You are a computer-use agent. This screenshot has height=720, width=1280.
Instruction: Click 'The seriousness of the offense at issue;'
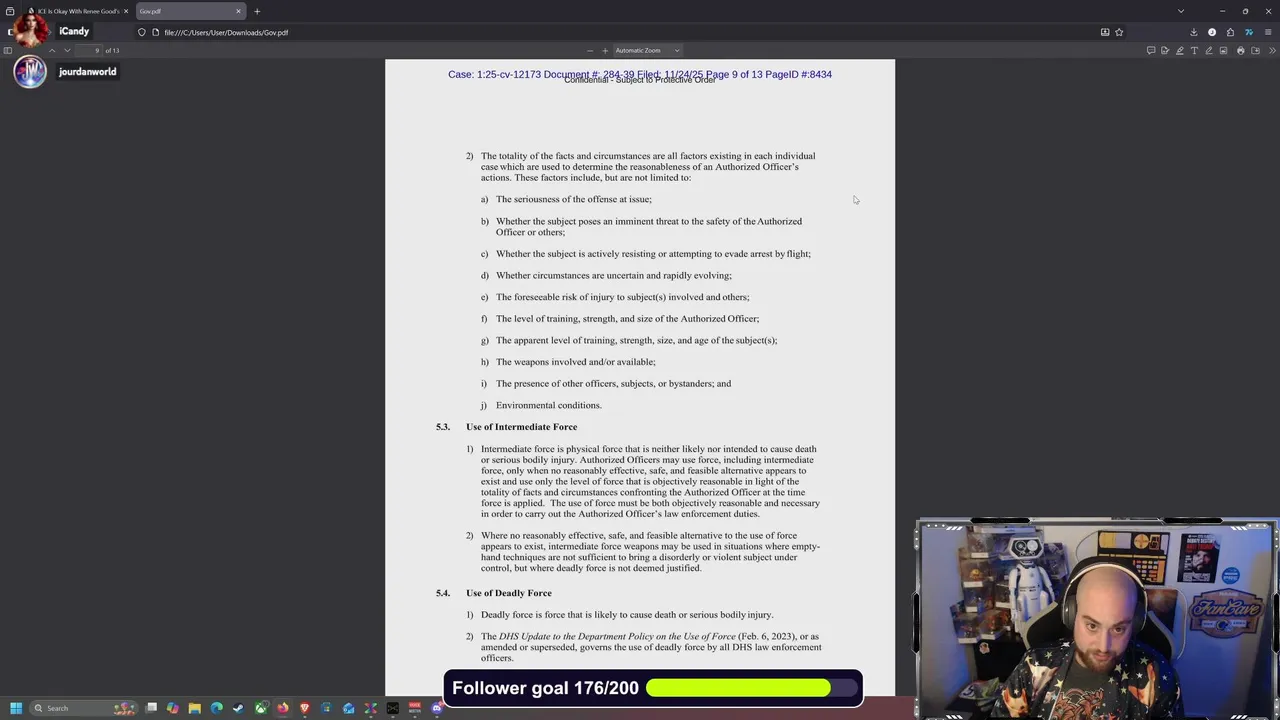pyautogui.click(x=574, y=199)
